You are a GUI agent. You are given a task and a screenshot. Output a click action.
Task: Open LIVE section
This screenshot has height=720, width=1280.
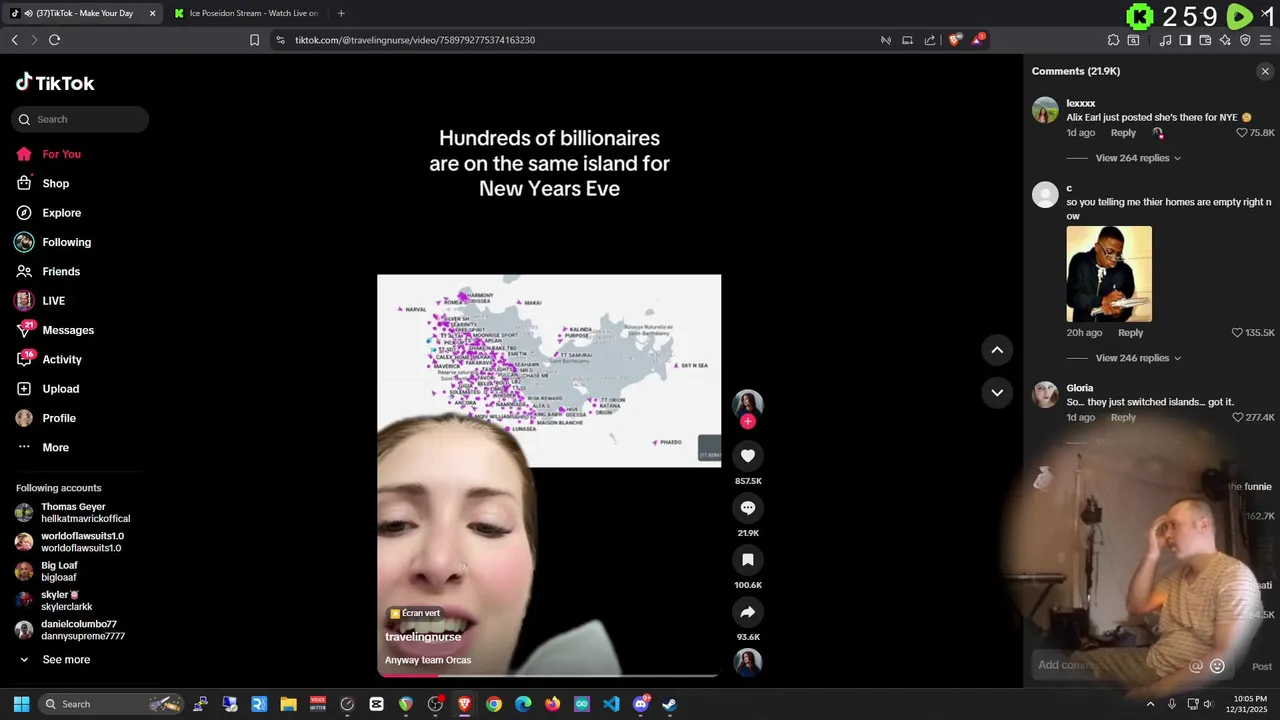coord(40,301)
